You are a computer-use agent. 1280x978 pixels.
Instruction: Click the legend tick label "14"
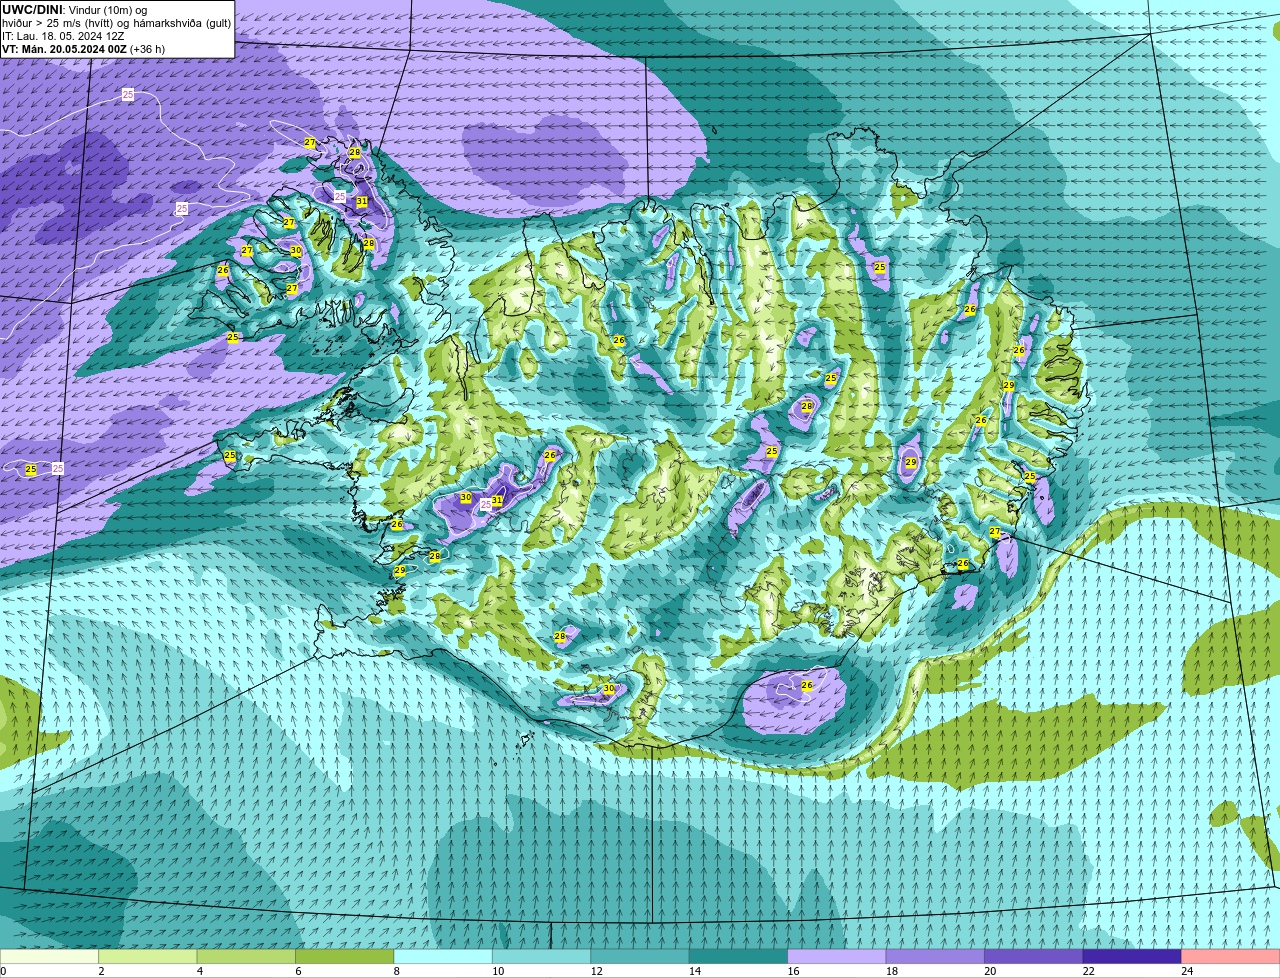coord(694,971)
